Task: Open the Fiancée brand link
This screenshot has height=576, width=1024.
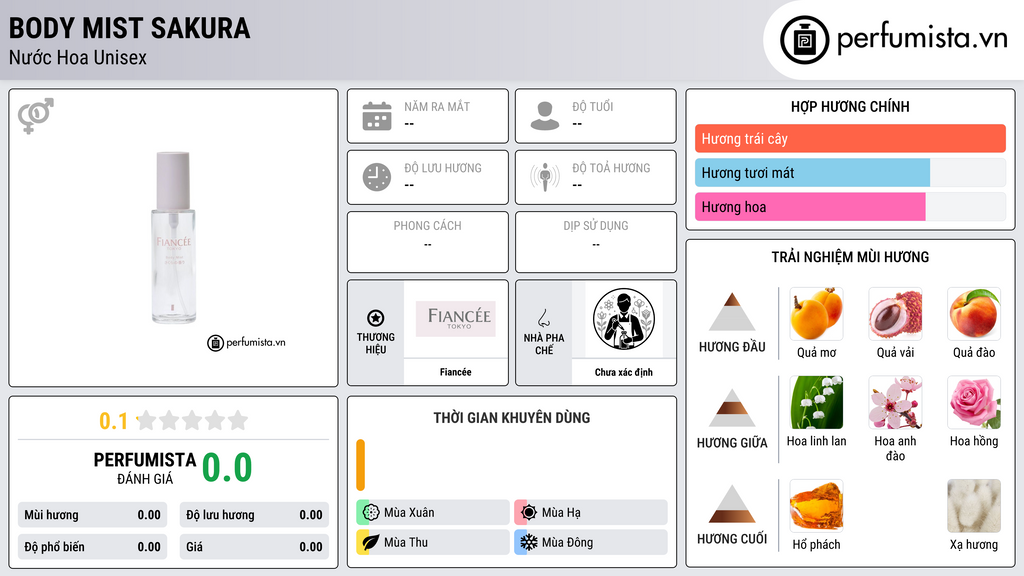Action: [x=455, y=372]
